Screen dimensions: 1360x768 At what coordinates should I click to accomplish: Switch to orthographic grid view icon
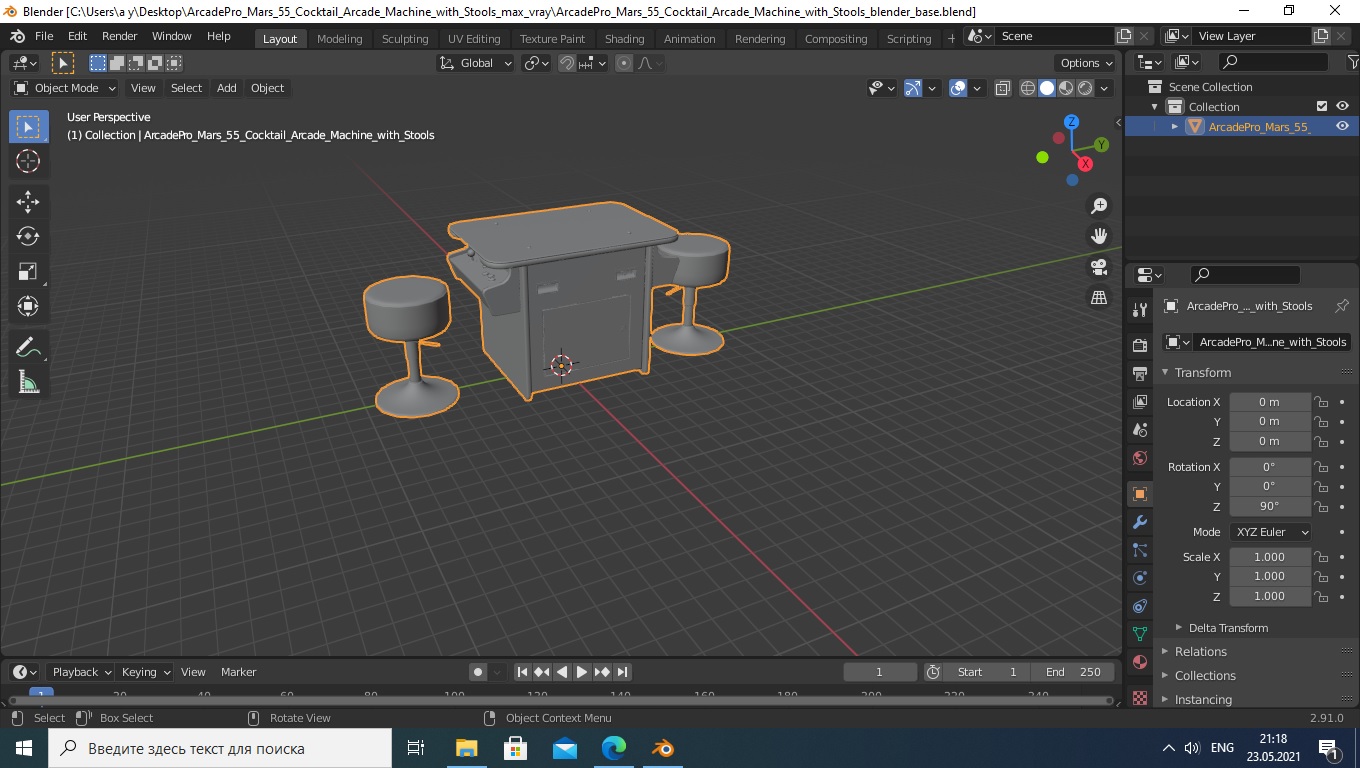point(1099,298)
